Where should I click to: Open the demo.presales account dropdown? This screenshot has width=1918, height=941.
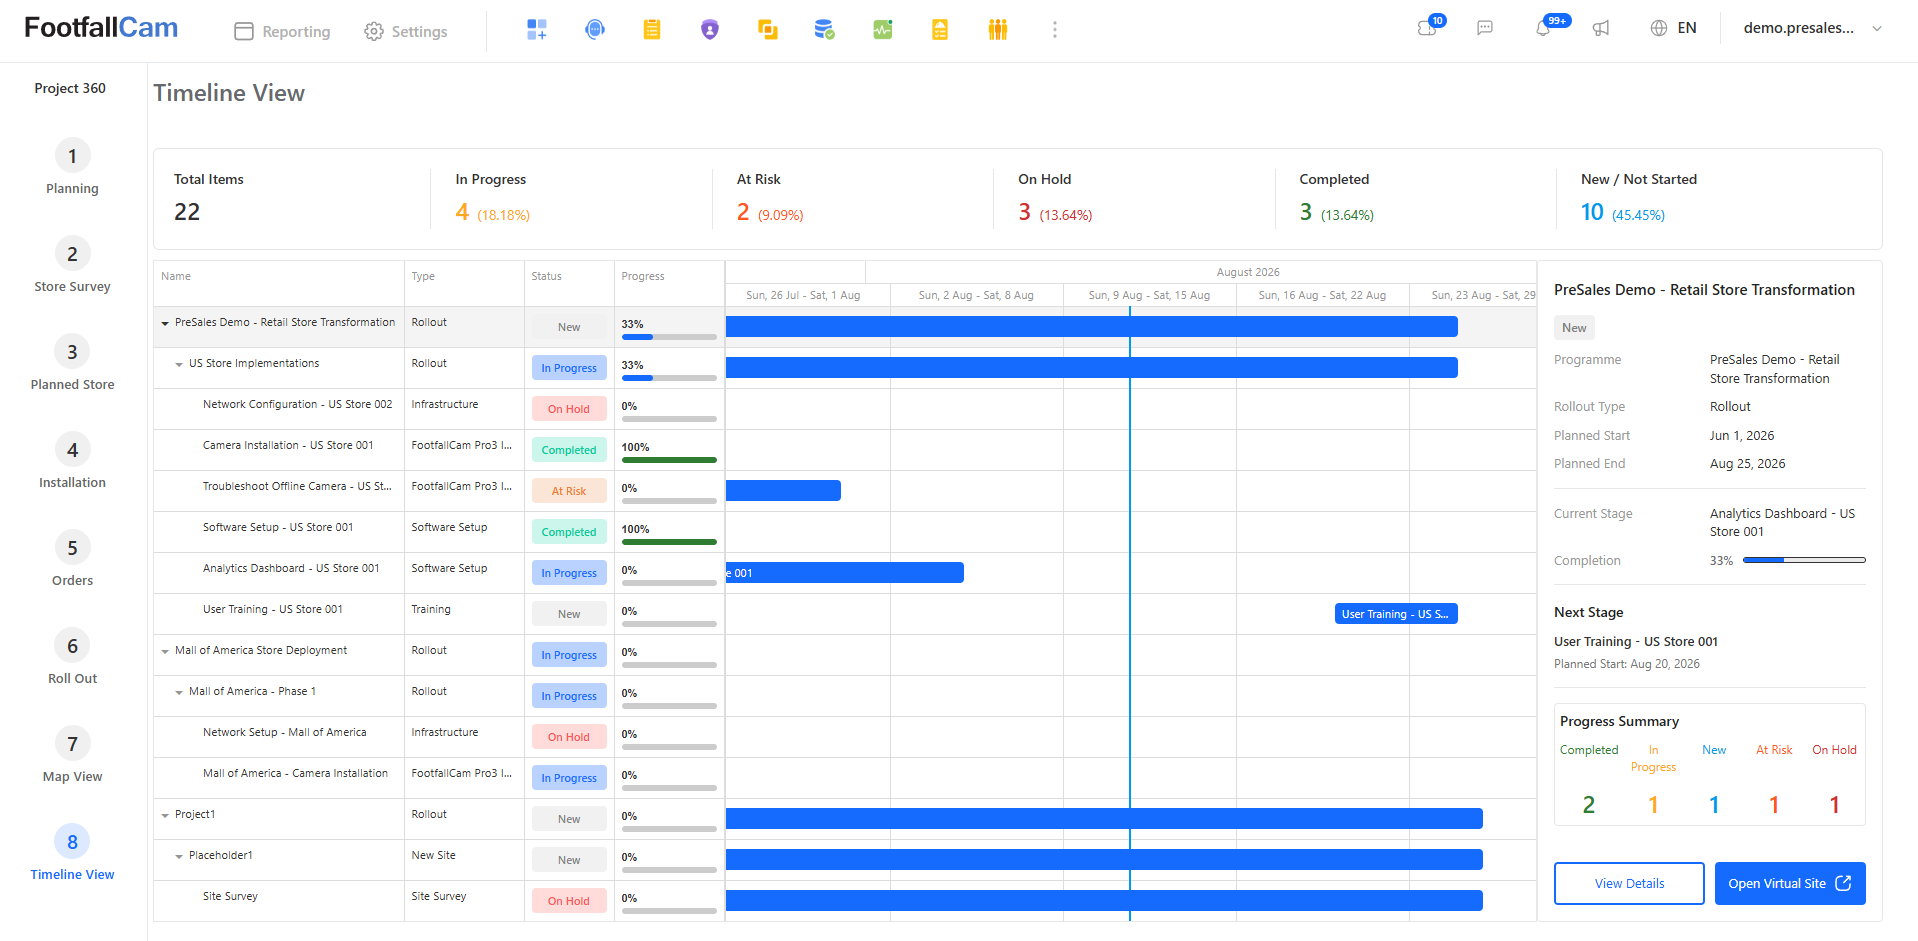click(x=1813, y=28)
